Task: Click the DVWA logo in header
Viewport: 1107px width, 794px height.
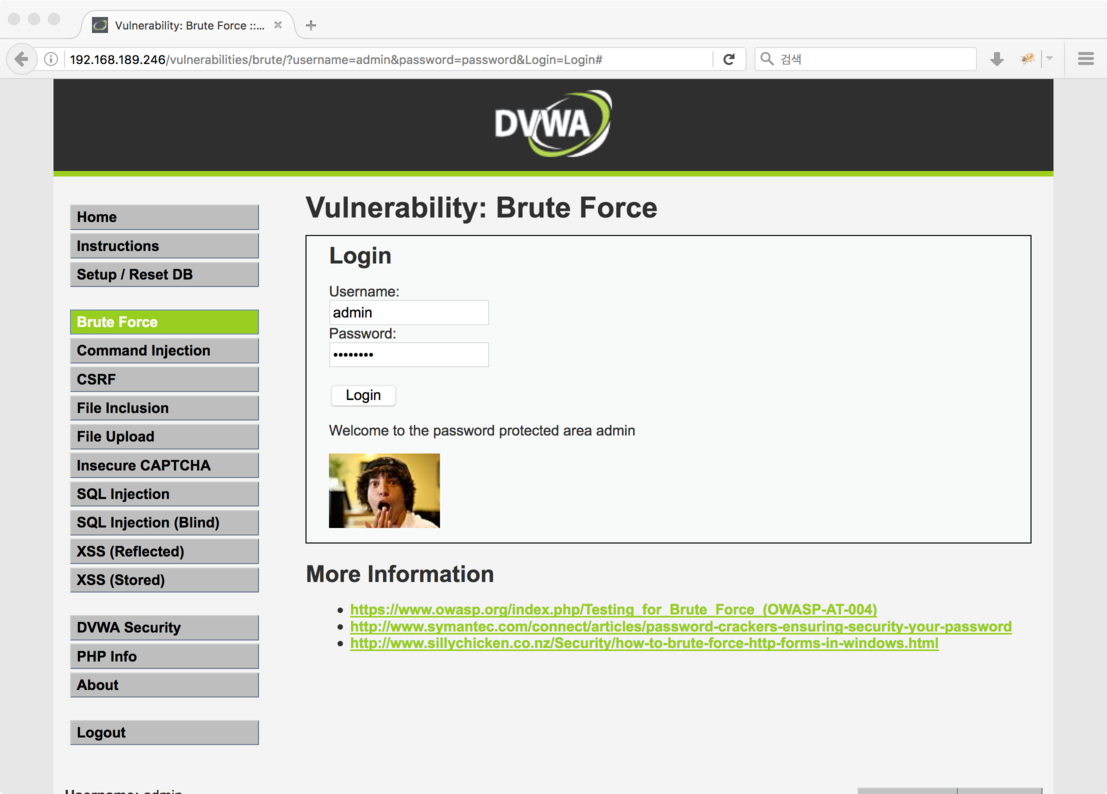Action: pyautogui.click(x=553, y=124)
